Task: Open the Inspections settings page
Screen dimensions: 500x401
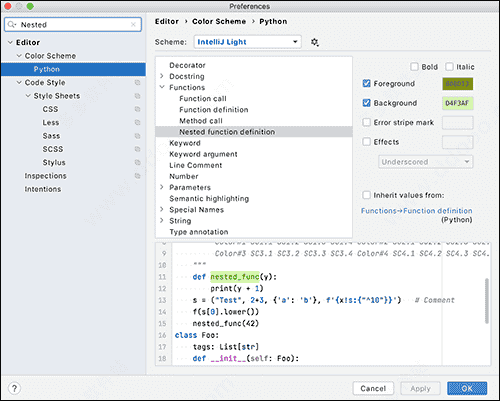Action: point(45,176)
